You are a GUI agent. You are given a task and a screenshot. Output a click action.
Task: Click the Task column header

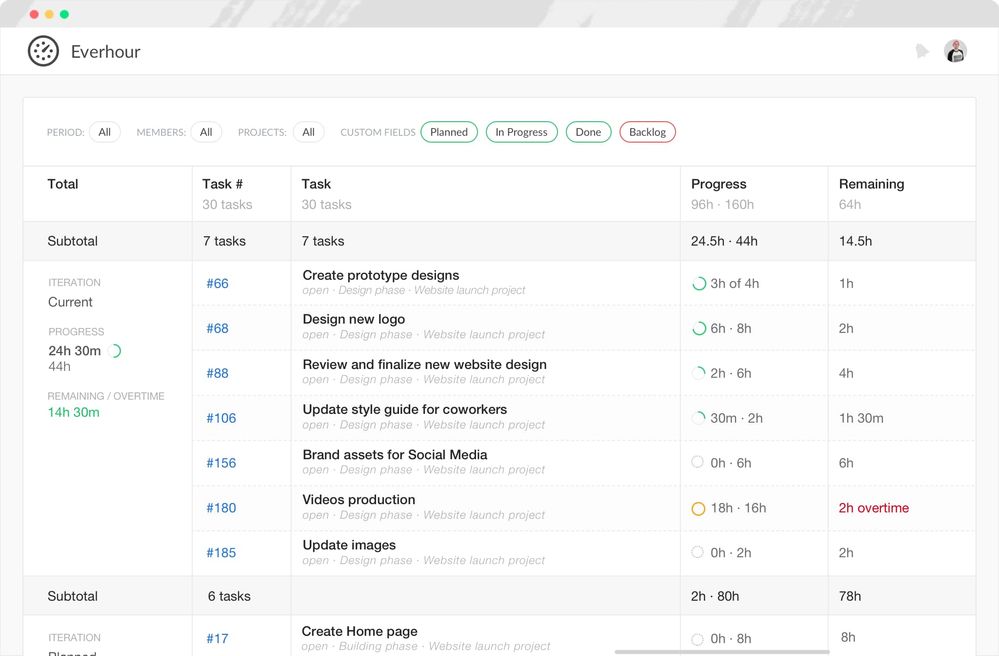point(316,184)
